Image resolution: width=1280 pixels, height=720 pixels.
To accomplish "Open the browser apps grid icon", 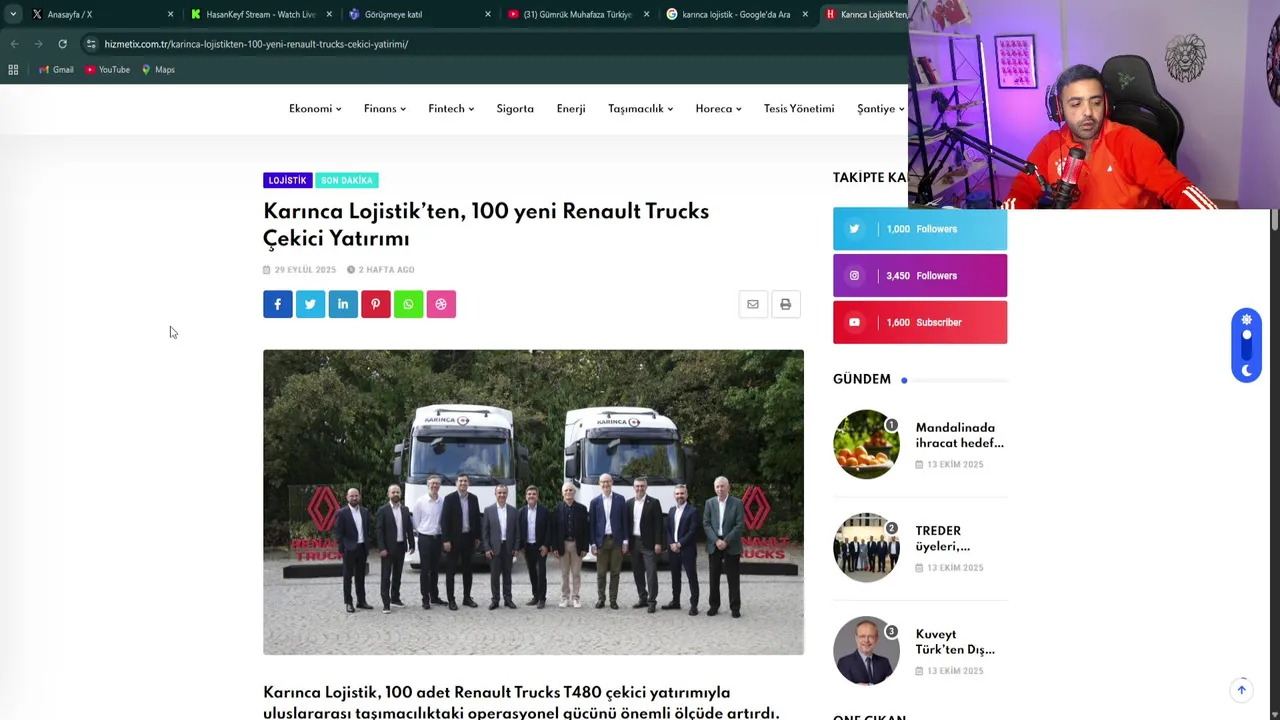I will click(x=13, y=69).
